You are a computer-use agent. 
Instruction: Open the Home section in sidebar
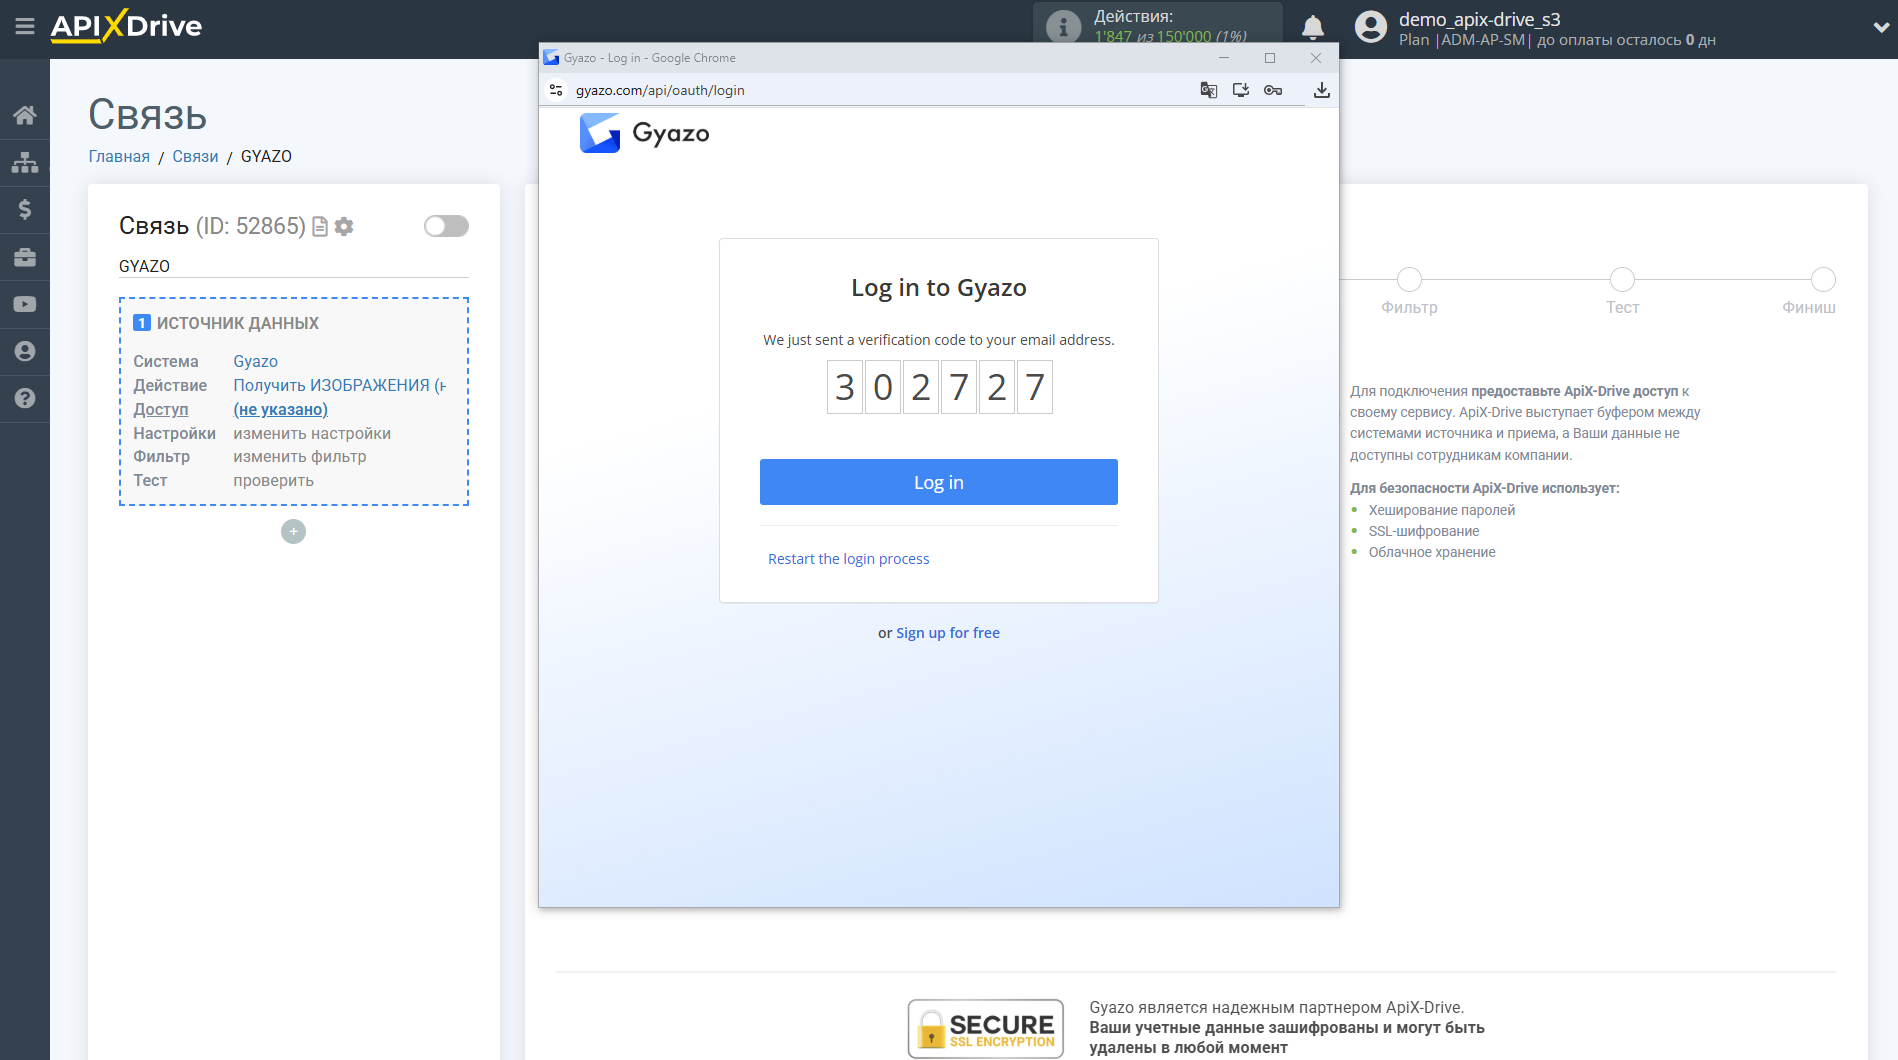[25, 114]
